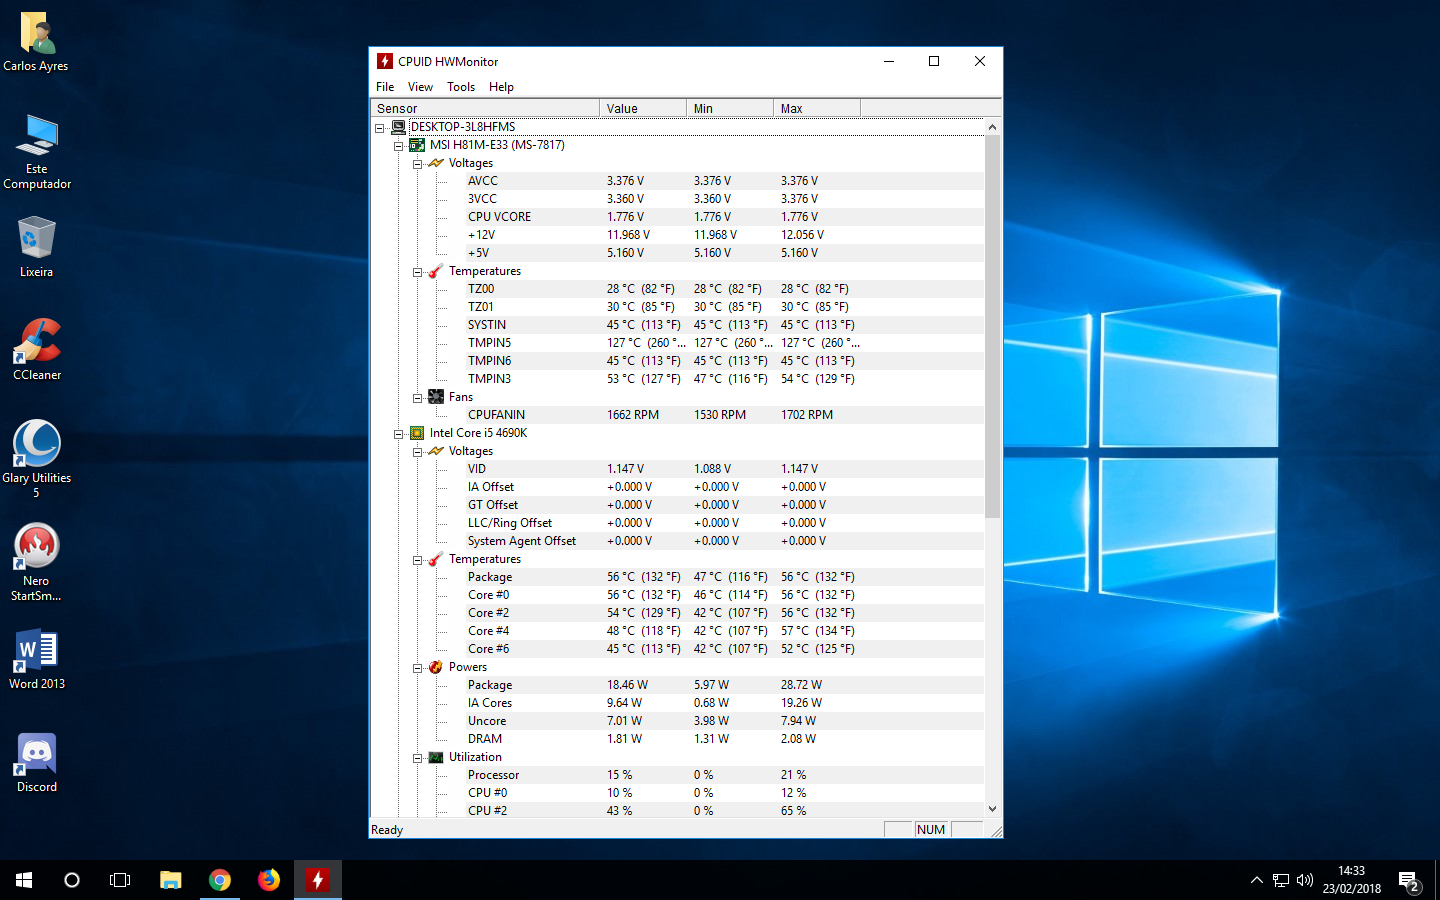
Task: Launch Glary Utilities 5 shortcut
Action: click(37, 459)
